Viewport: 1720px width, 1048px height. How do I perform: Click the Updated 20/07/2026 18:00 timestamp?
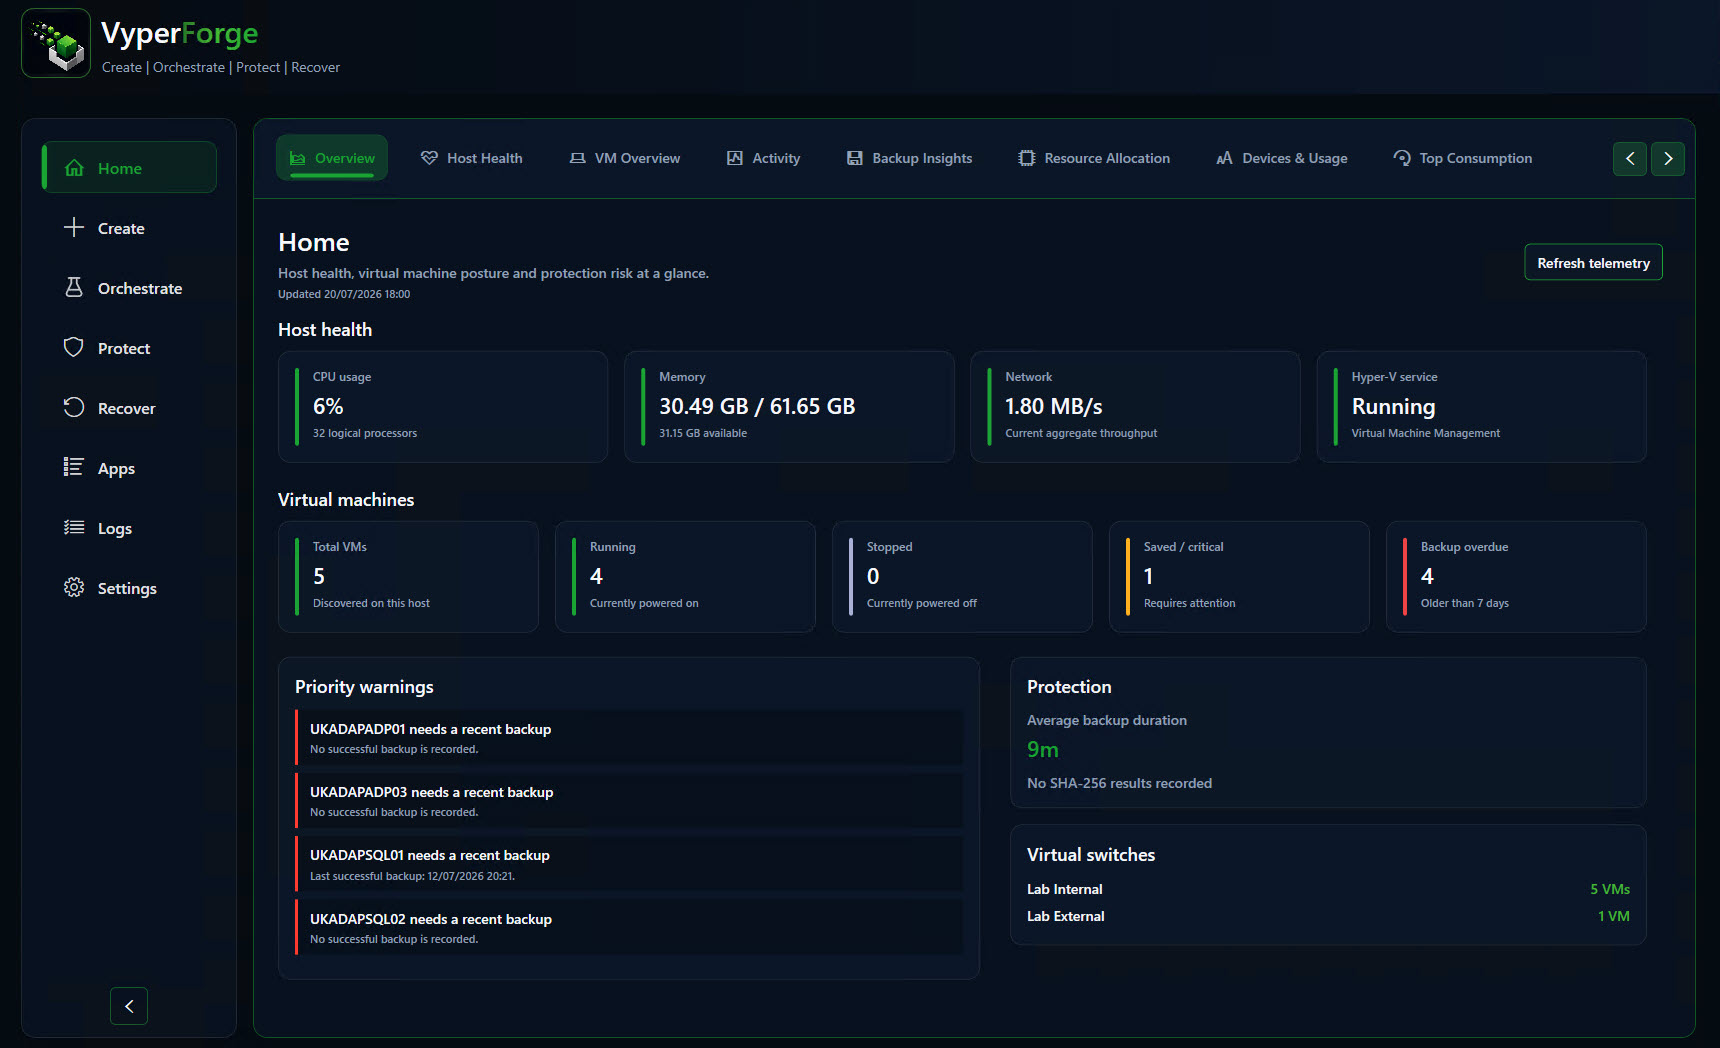pyautogui.click(x=344, y=294)
